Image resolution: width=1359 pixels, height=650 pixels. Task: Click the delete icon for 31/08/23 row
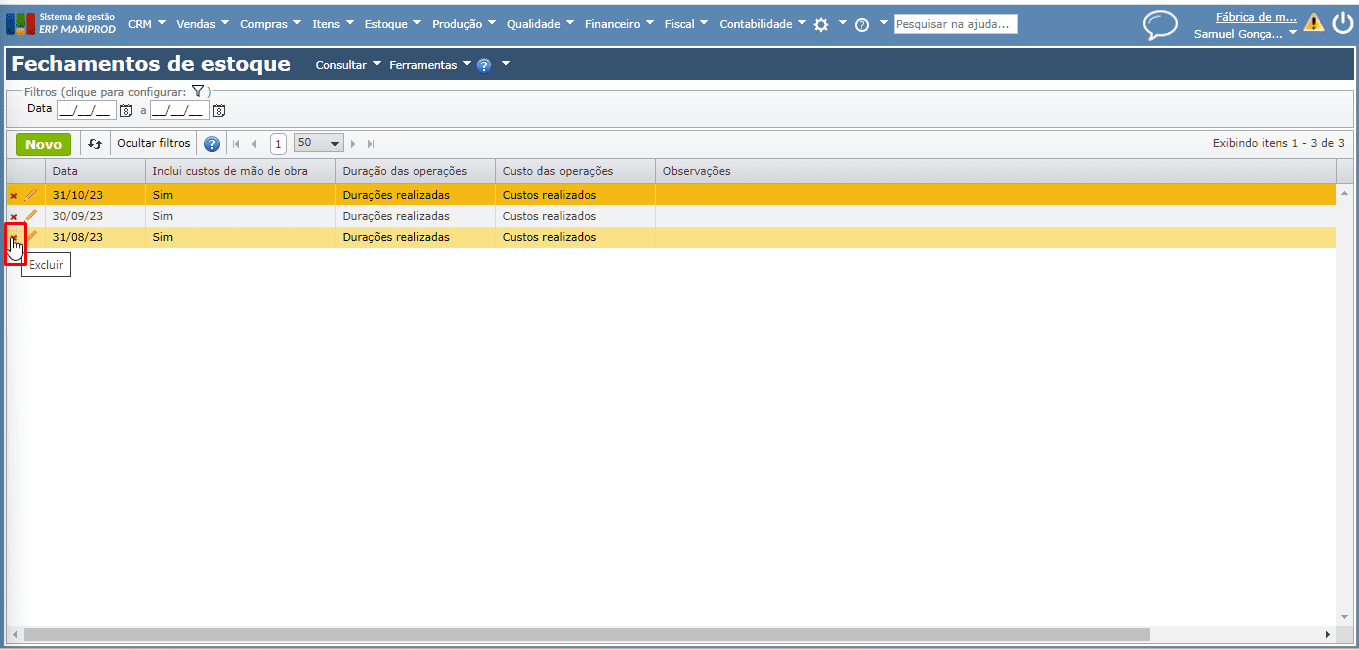click(14, 238)
